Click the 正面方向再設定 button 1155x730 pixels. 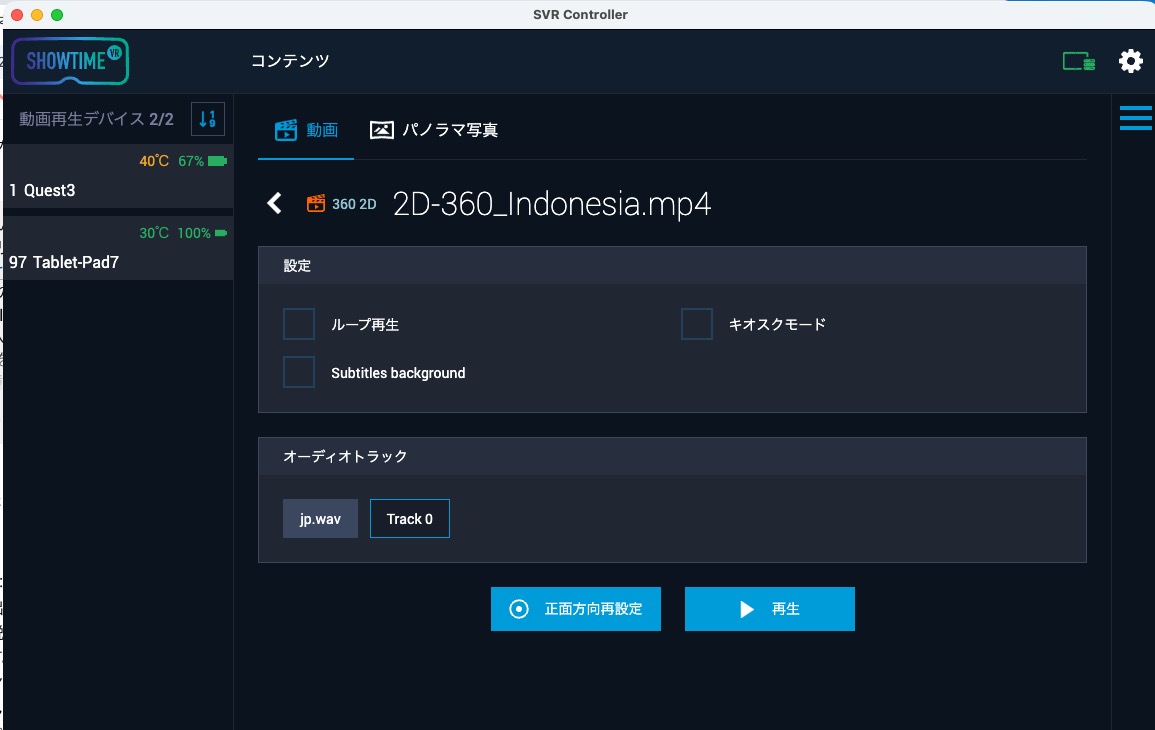click(576, 609)
